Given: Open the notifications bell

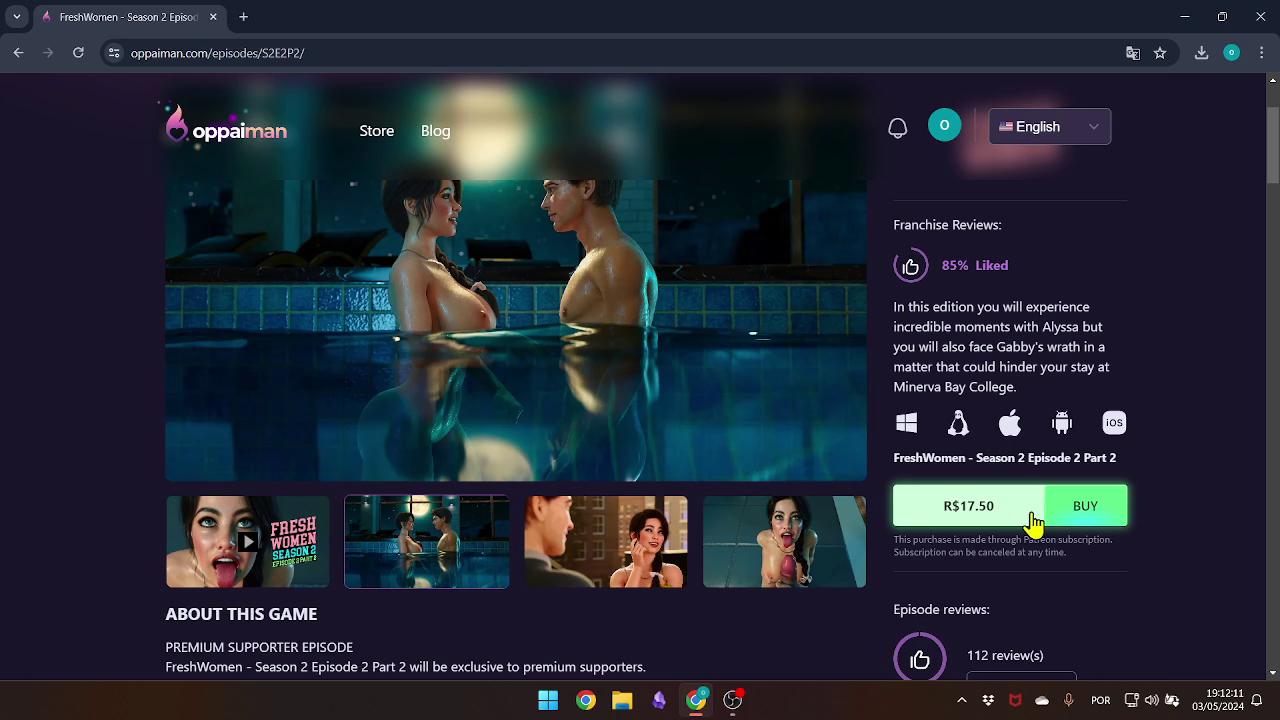Looking at the screenshot, I should (898, 127).
